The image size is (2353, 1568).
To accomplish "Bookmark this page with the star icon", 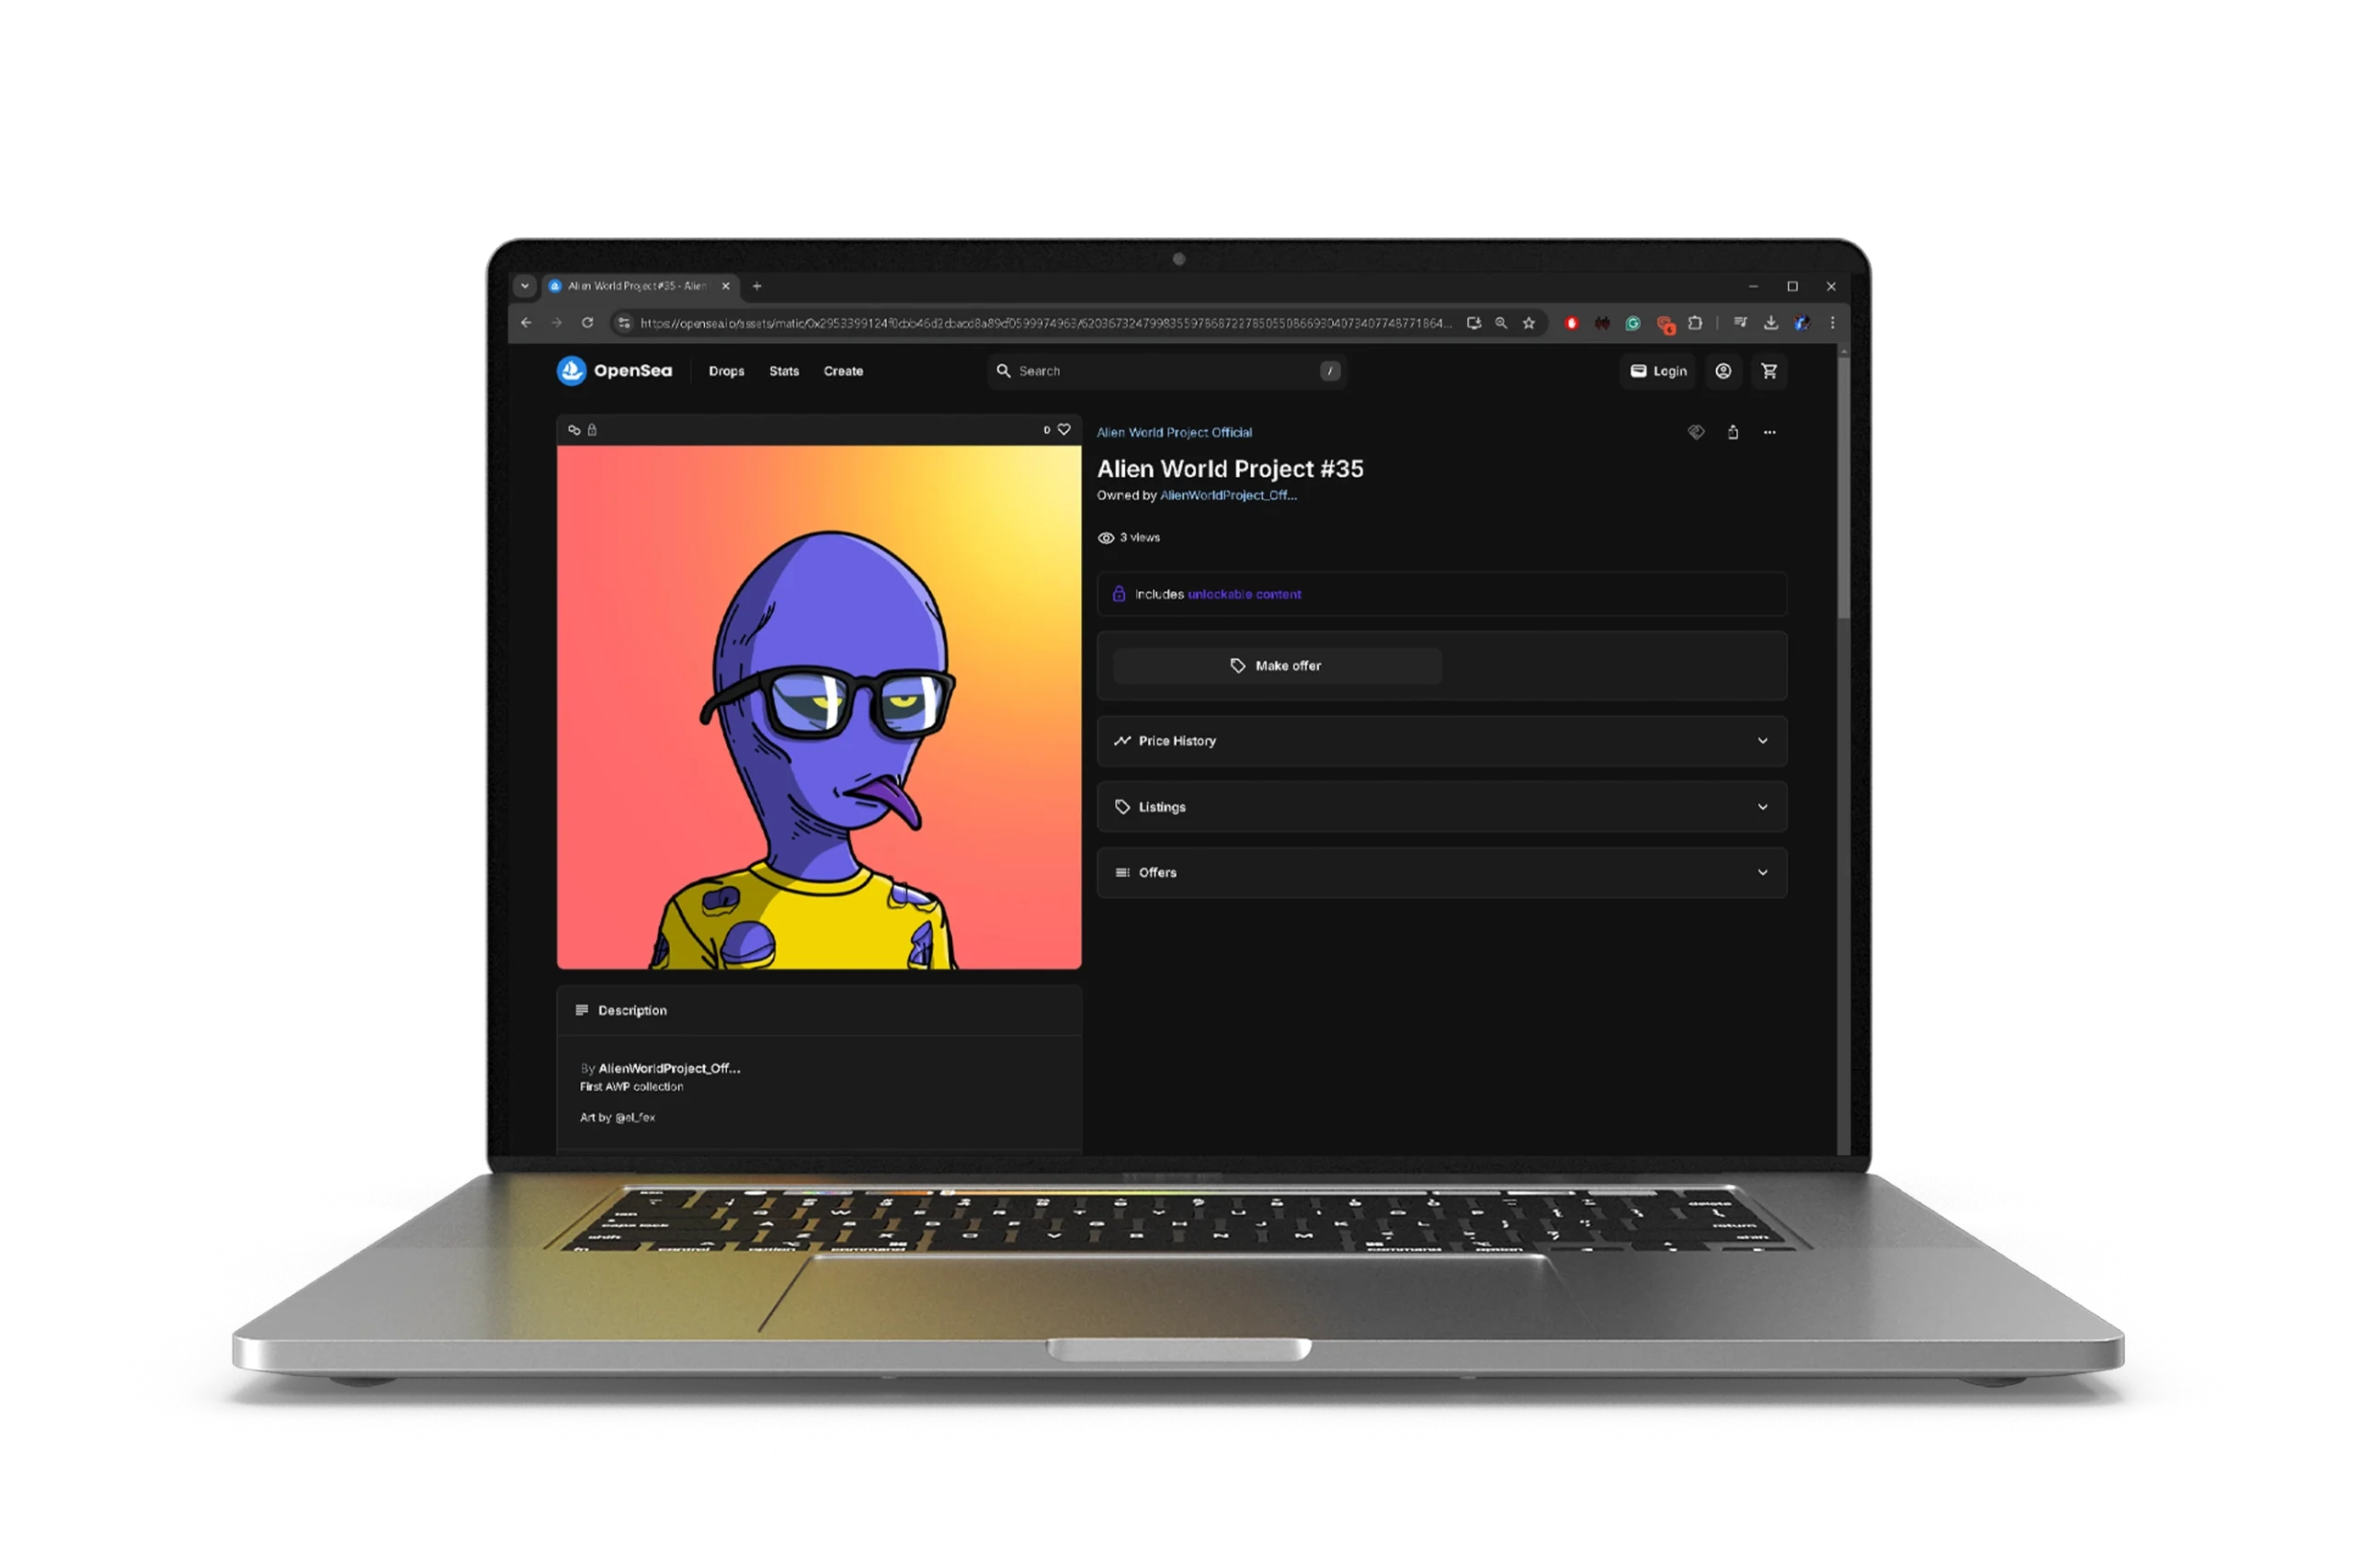I will point(1528,323).
